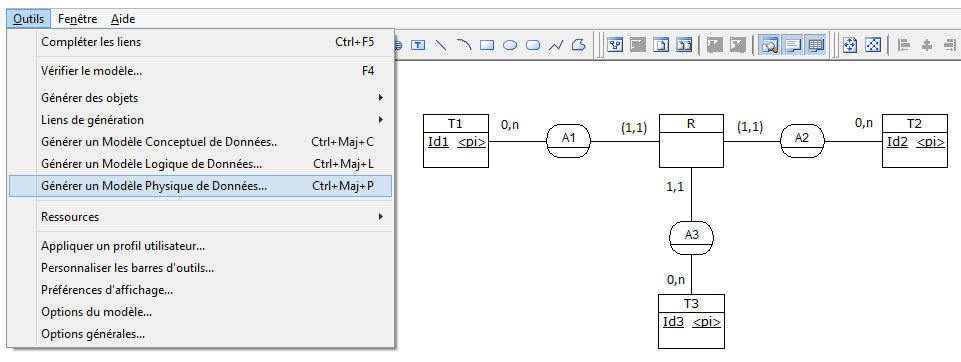Click the Id2 identifier attribute

click(898, 142)
